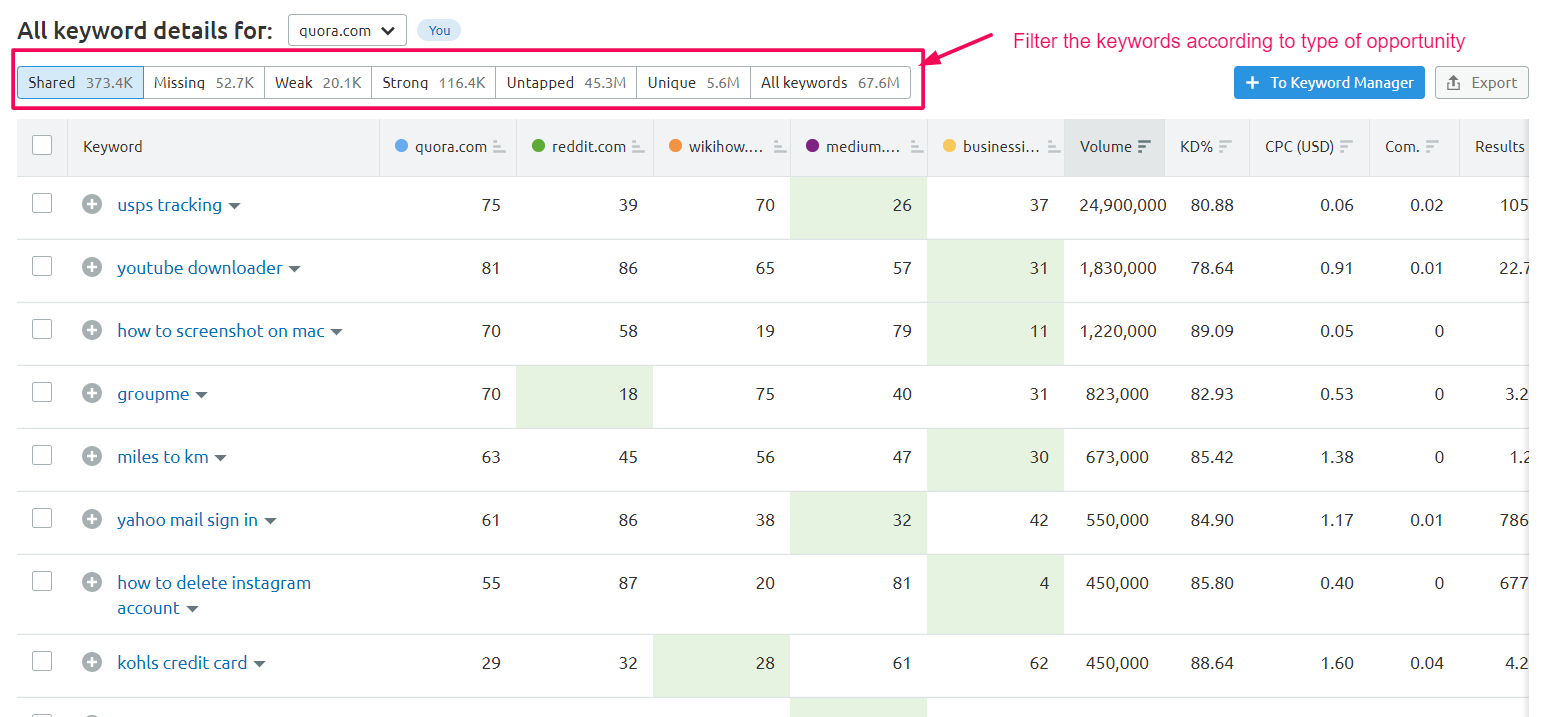Click plus icon beside how to screenshot on mac

pyautogui.click(x=92, y=331)
